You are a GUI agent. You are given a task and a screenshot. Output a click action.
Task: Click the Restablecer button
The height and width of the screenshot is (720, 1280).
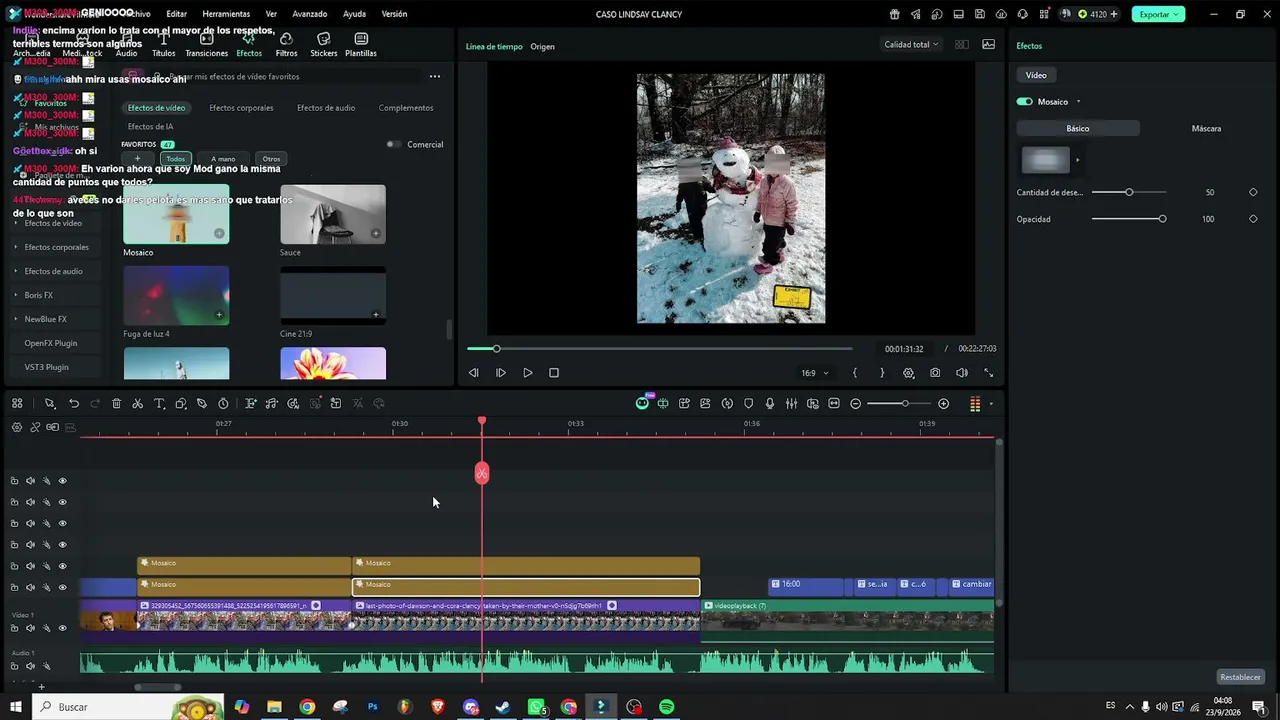click(1240, 677)
